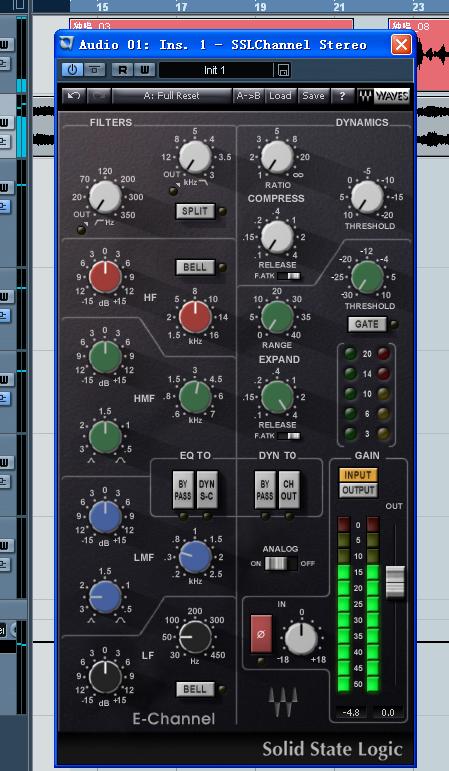449x771 pixels.
Task: Close the SSLChannel plugin window
Action: [x=401, y=44]
